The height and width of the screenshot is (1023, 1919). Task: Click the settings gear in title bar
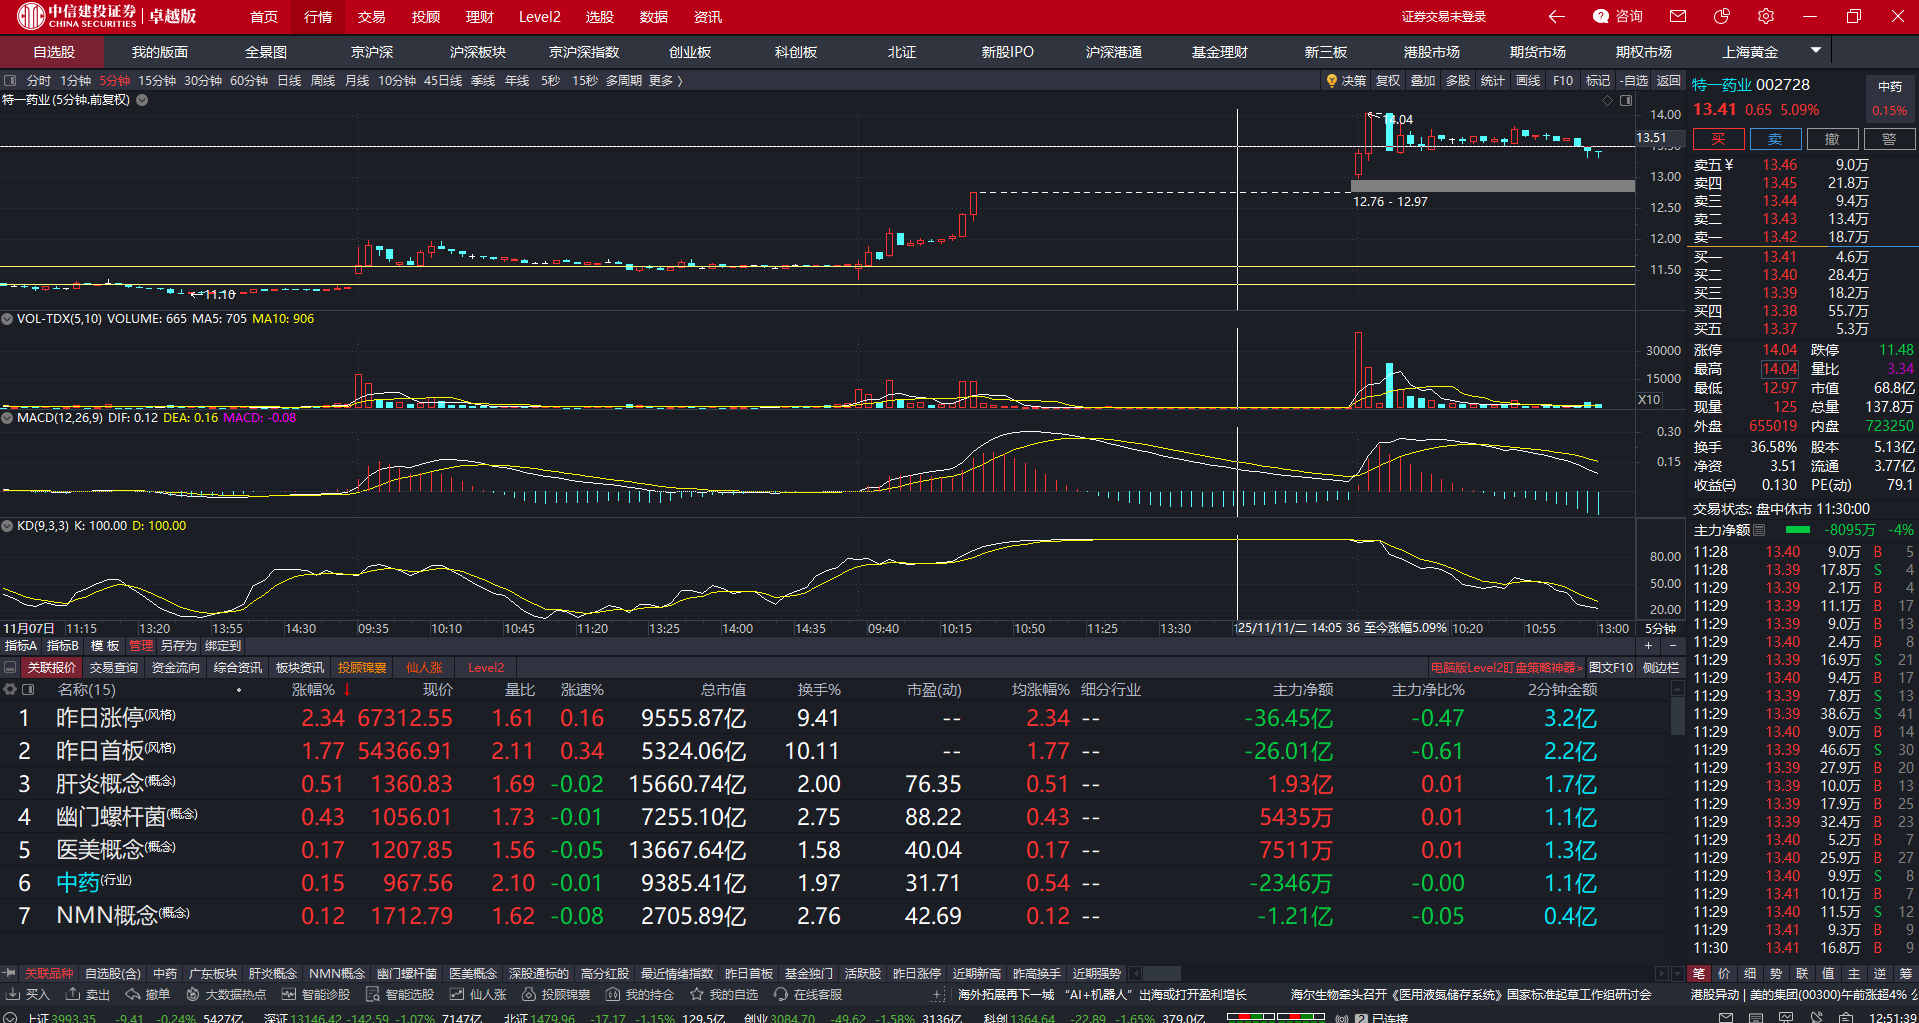[1766, 16]
